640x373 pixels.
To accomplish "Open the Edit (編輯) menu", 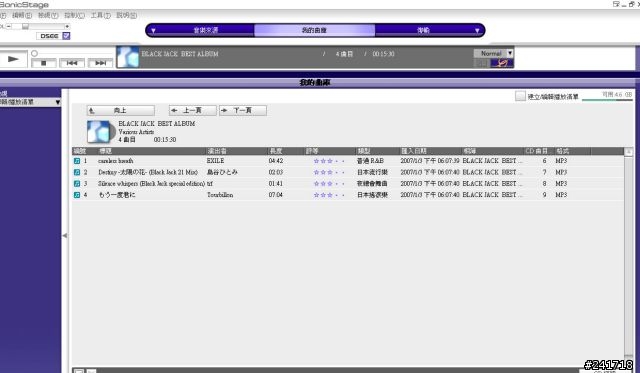I will [22, 16].
